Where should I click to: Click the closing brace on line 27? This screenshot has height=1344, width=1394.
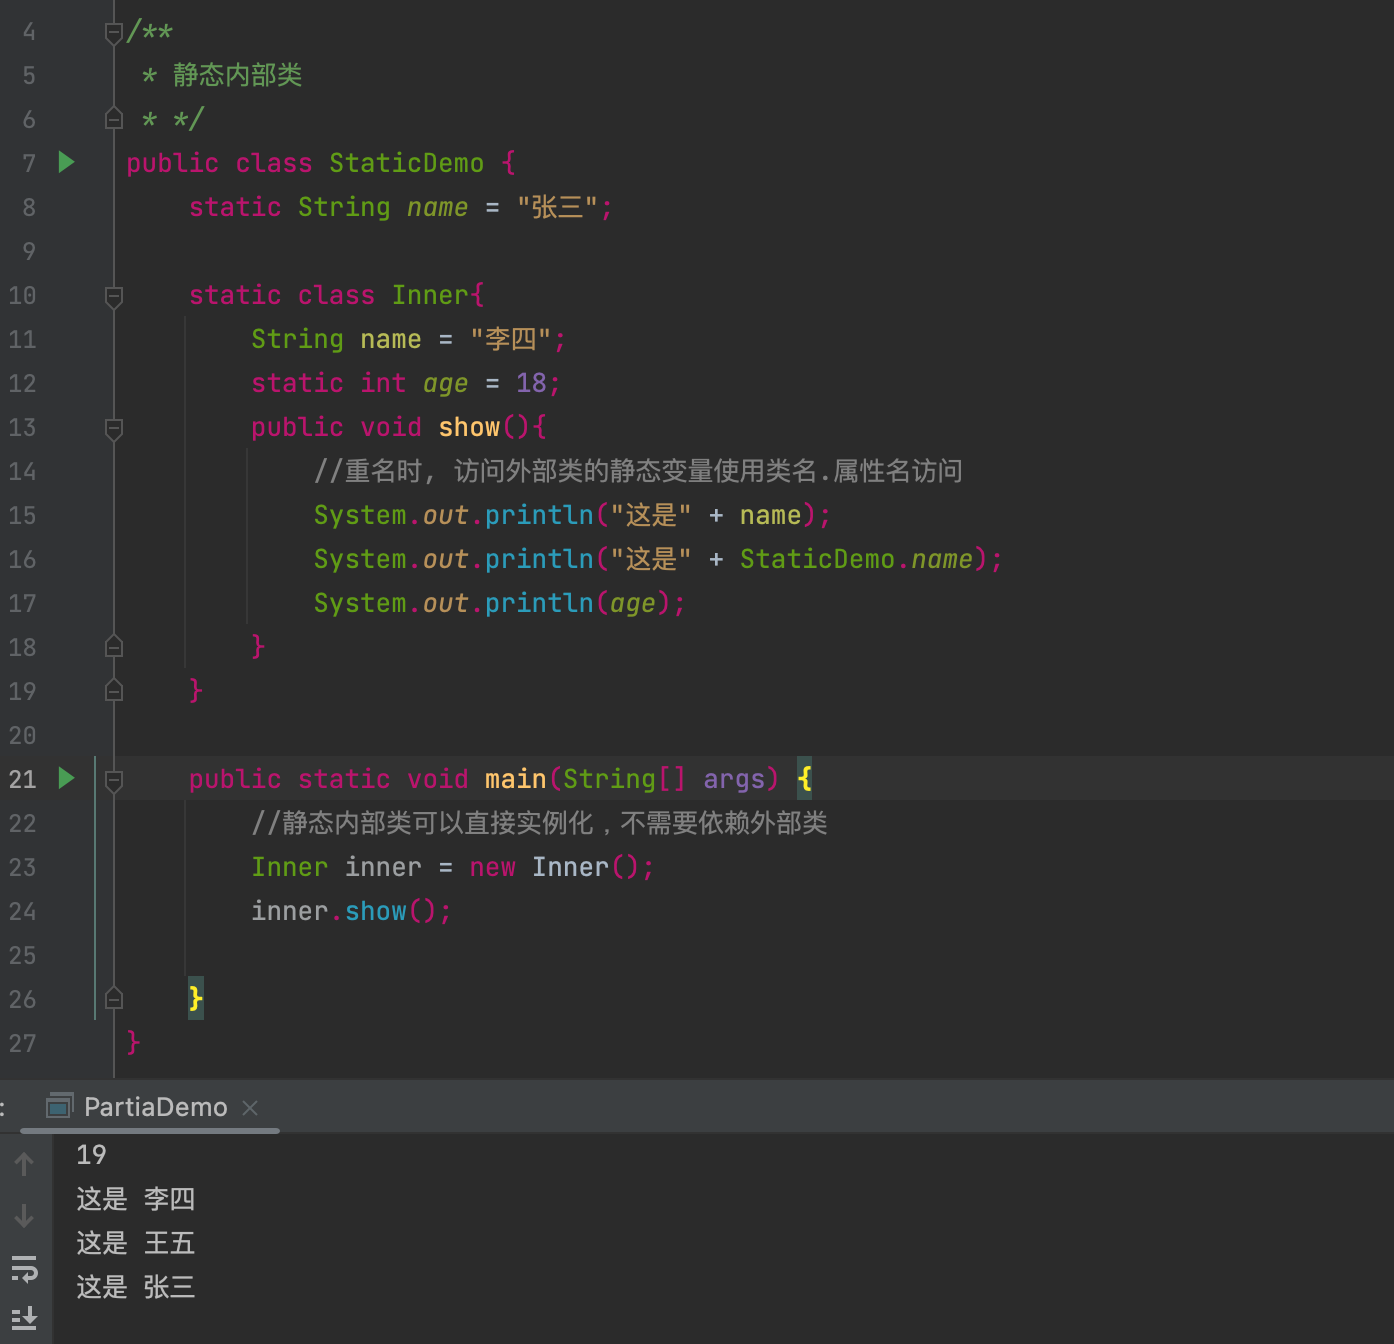133,1043
